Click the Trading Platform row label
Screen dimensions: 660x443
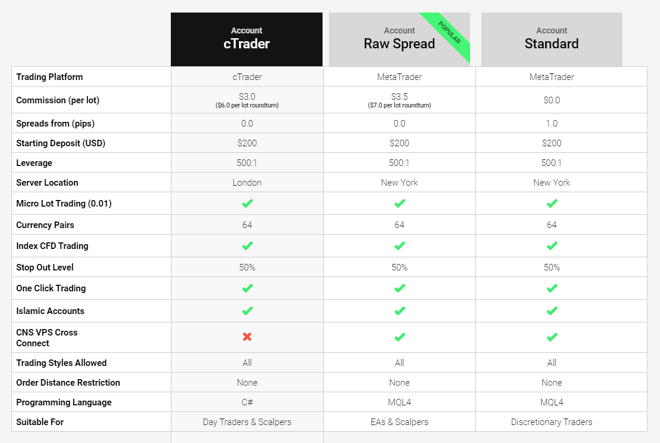pyautogui.click(x=50, y=77)
